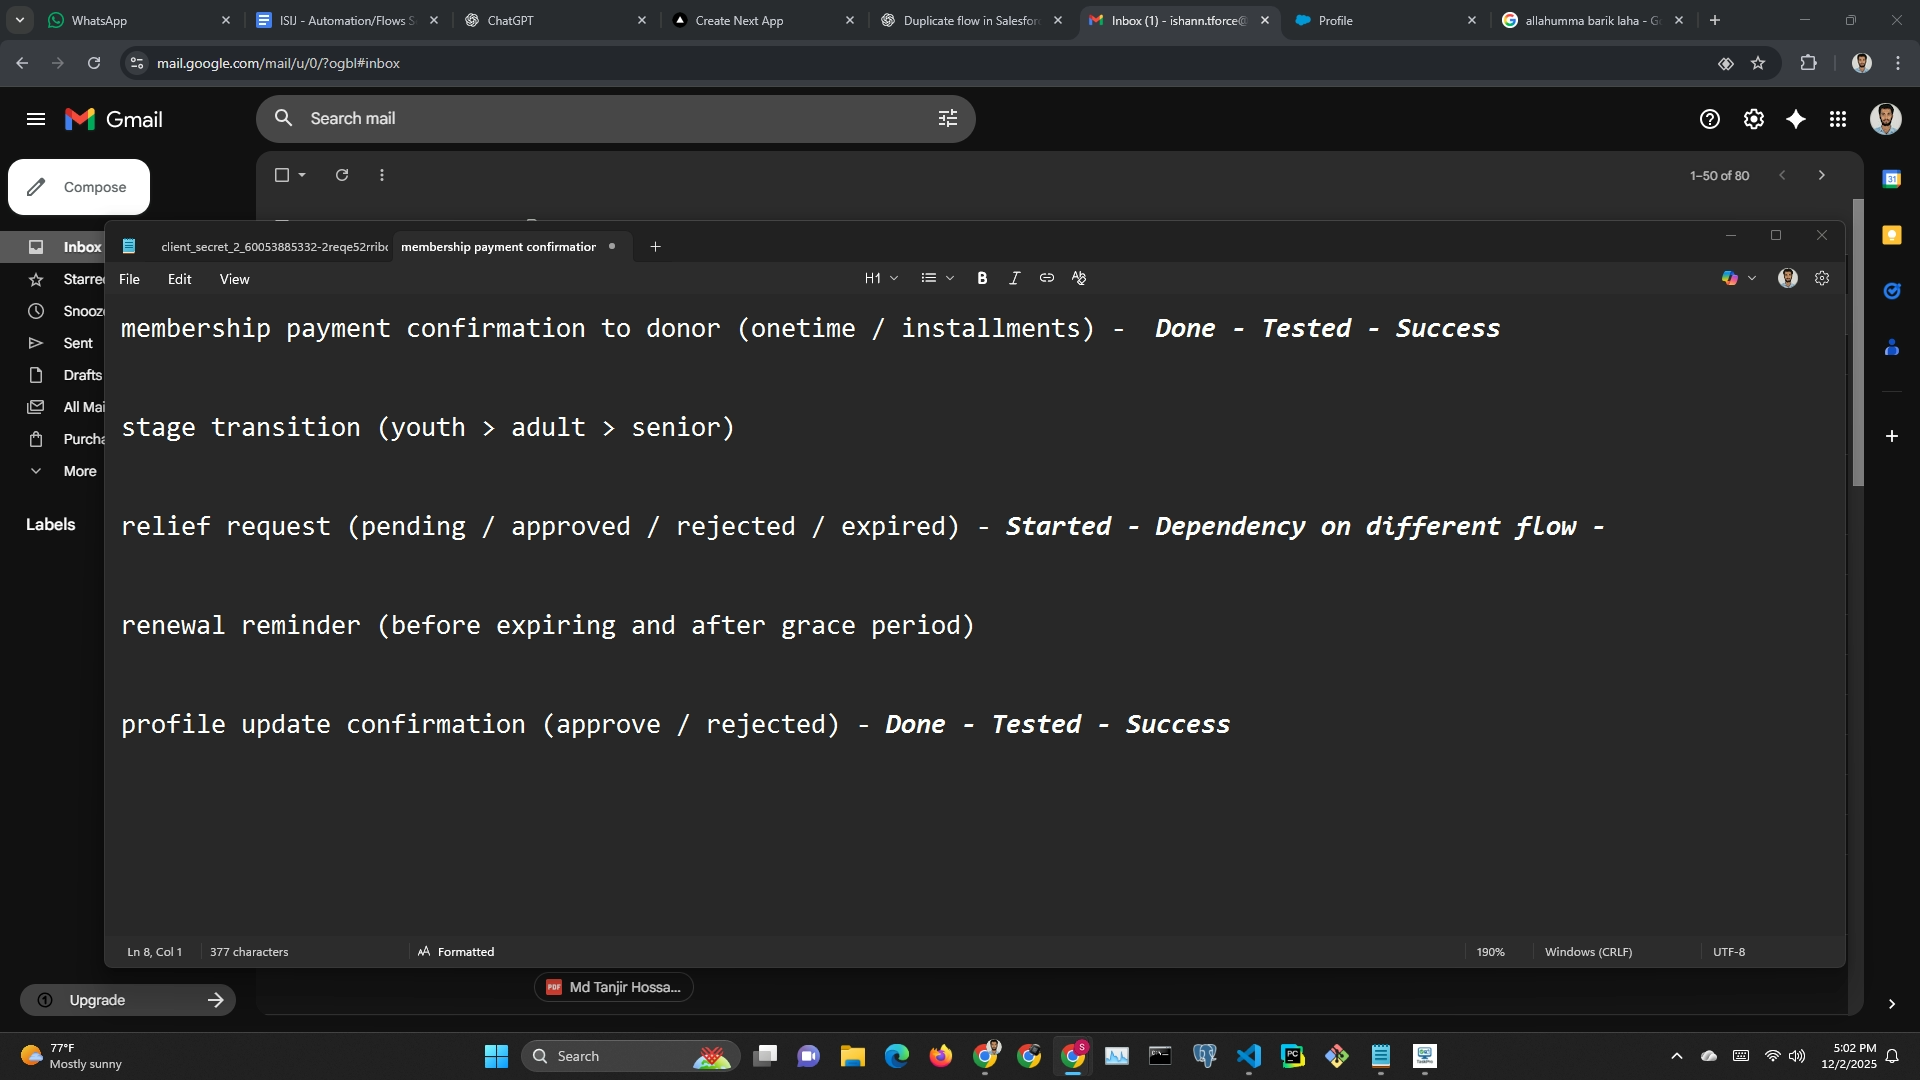The height and width of the screenshot is (1080, 1920).
Task: Expand the H1 heading dropdown
Action: (881, 279)
